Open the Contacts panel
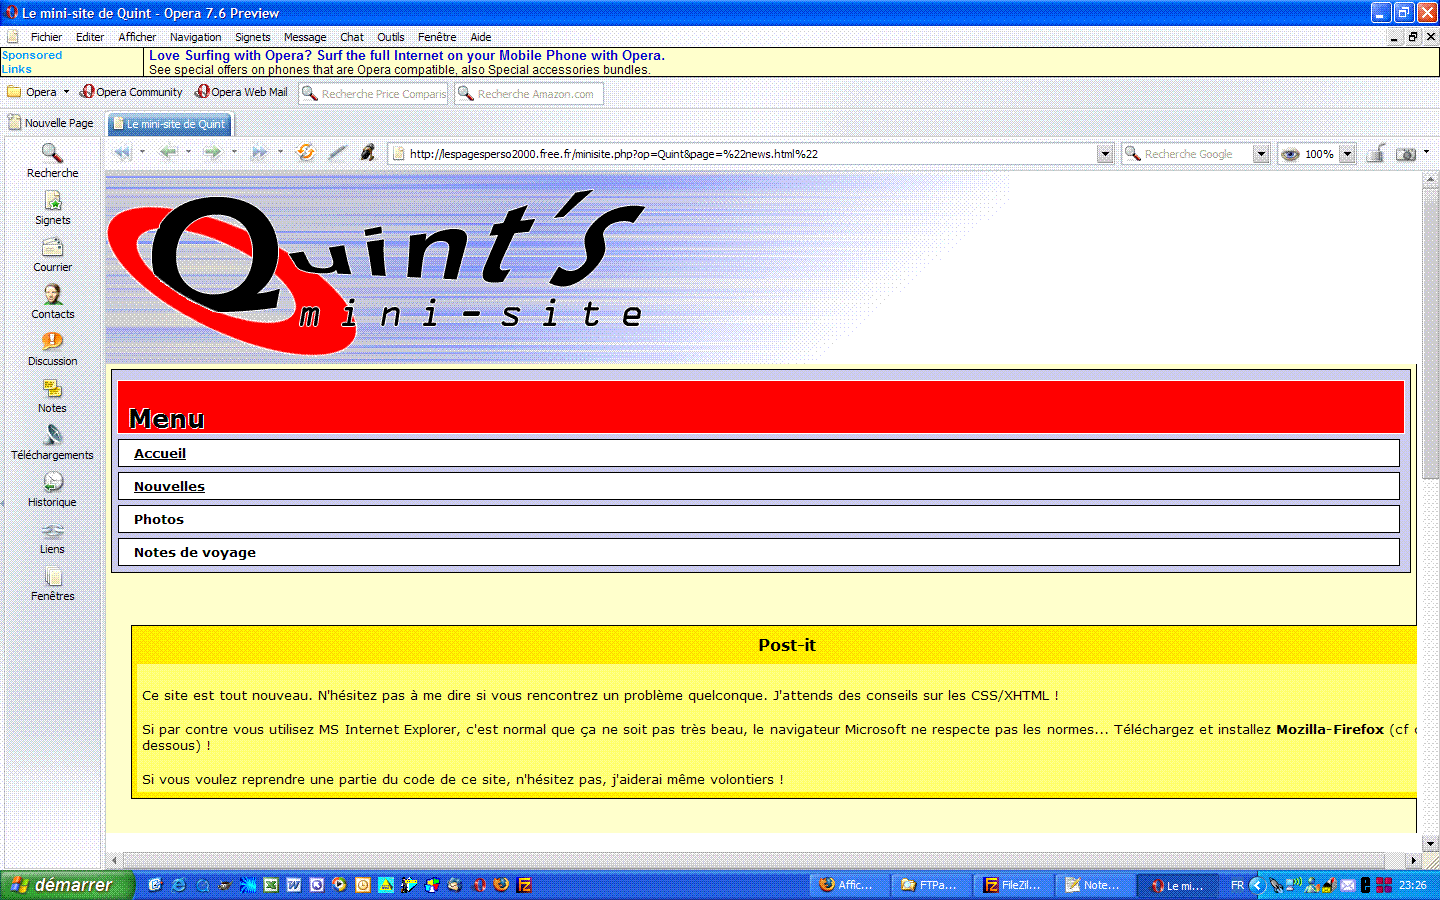Screen dimensions: 1440x900 tap(52, 301)
